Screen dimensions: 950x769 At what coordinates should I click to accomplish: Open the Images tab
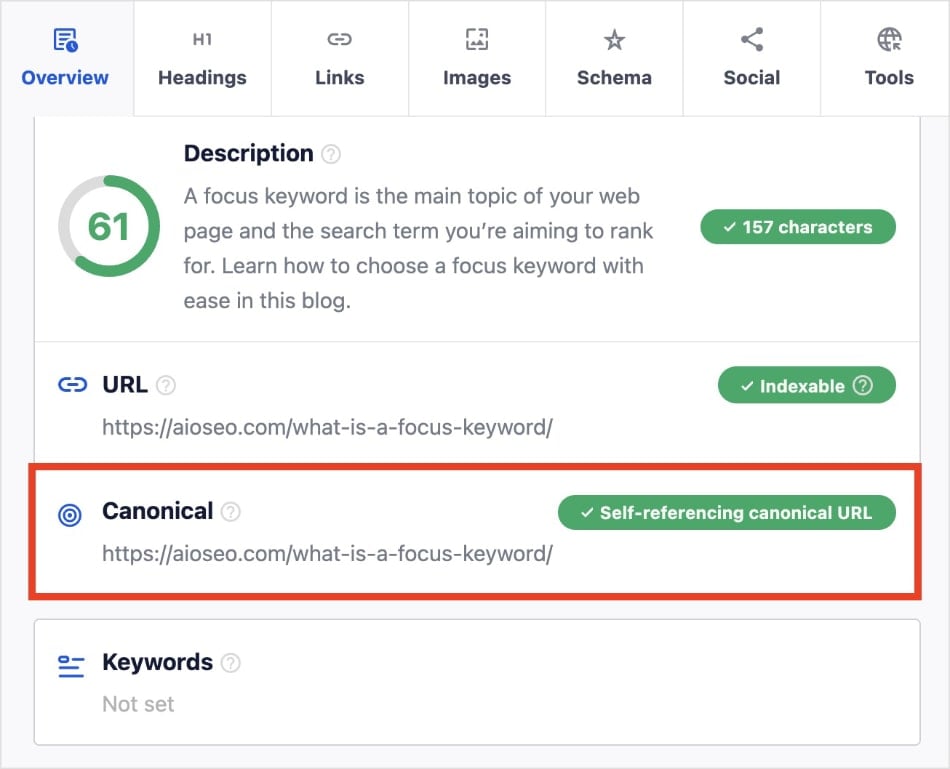(x=477, y=58)
